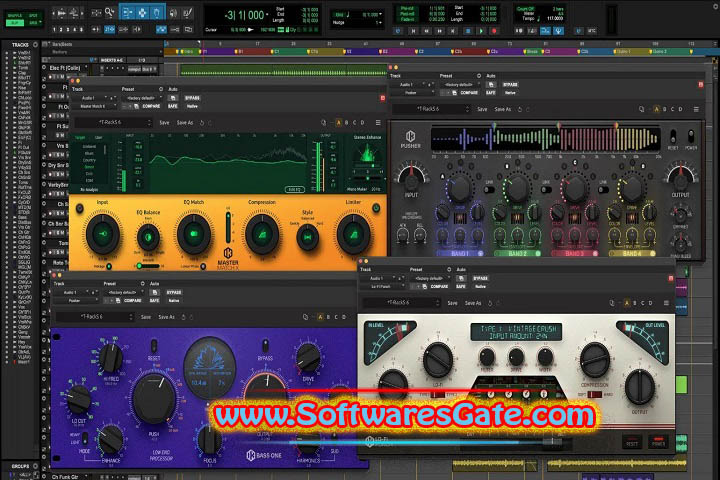Open T-RackS 6 preset selector in Master Match X

point(113,123)
